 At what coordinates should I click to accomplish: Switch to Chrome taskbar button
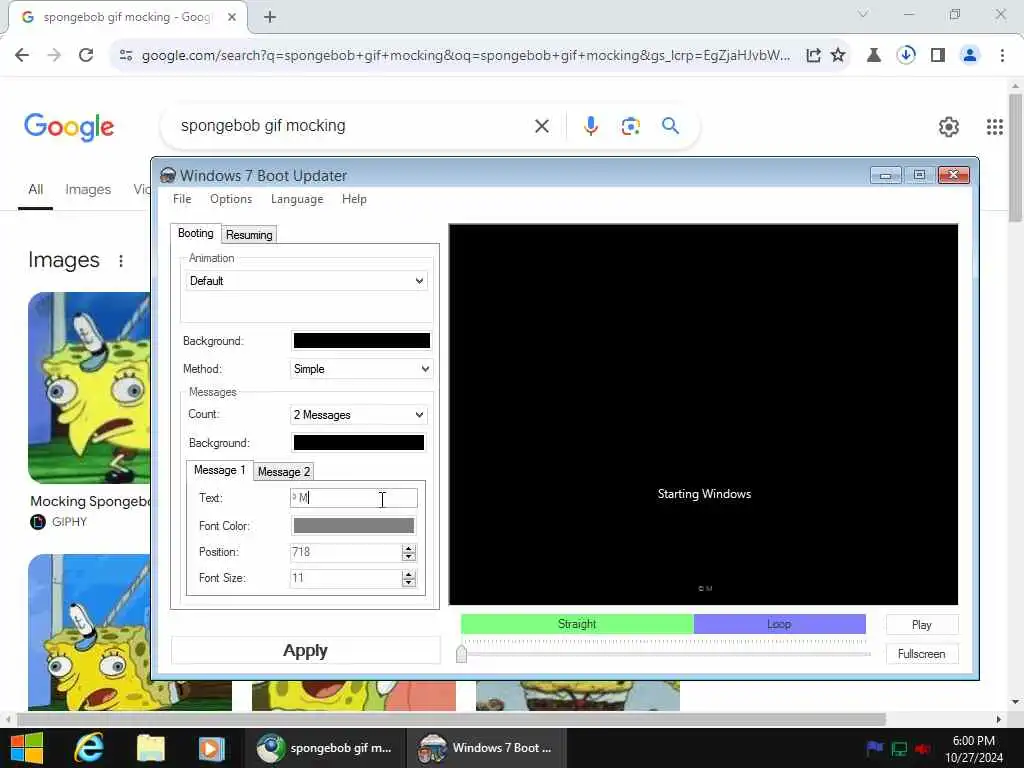[325, 748]
